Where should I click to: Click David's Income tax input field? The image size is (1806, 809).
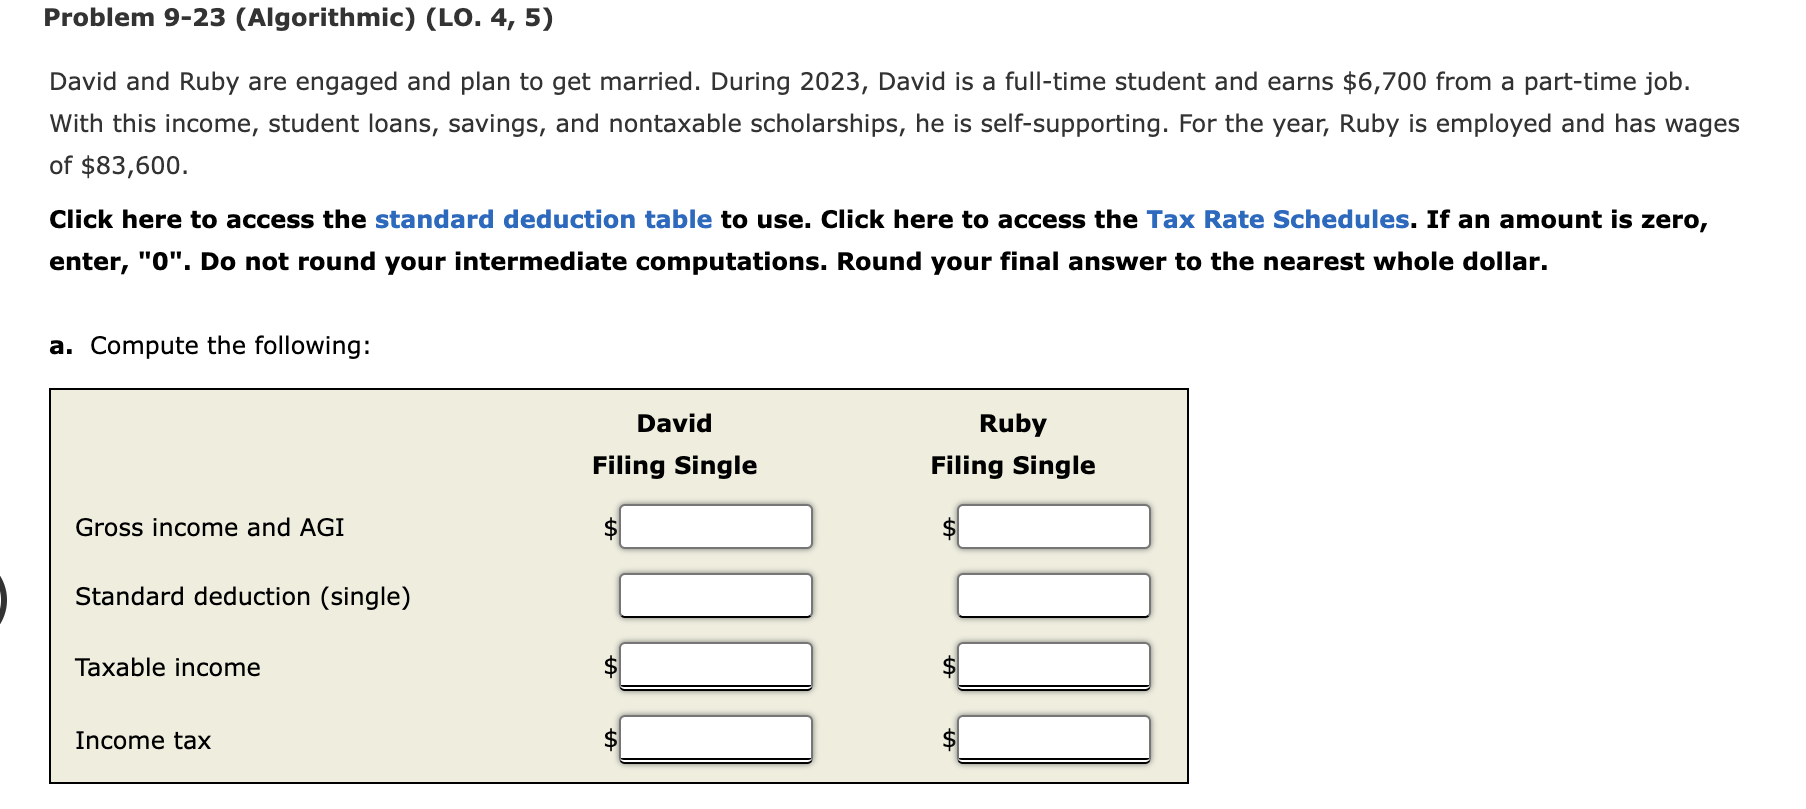tap(714, 739)
